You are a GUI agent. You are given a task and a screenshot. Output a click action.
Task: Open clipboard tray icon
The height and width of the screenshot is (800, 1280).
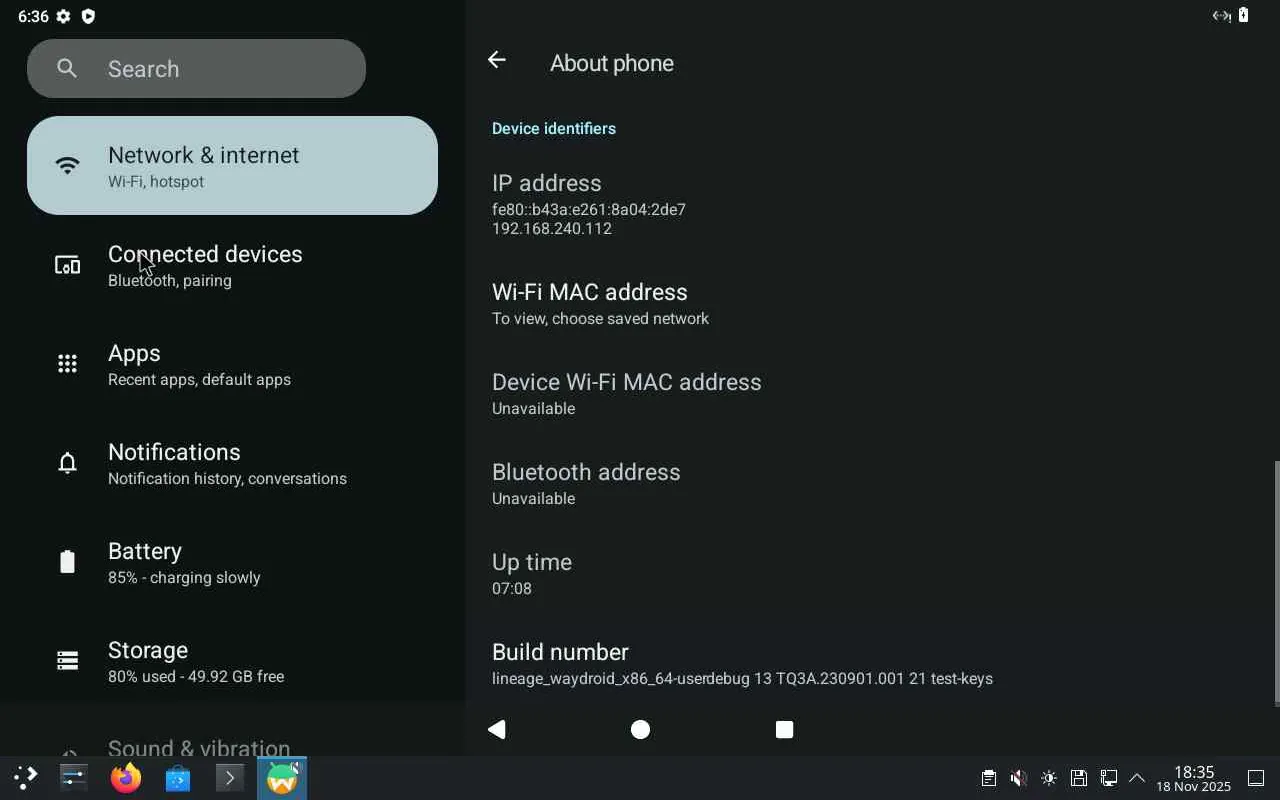[988, 778]
